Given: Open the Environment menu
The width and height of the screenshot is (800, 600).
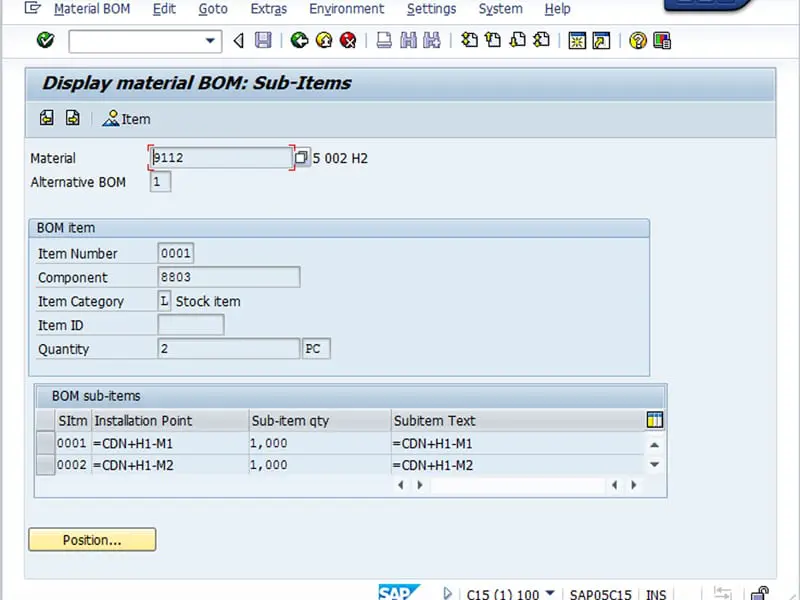Looking at the screenshot, I should (346, 9).
